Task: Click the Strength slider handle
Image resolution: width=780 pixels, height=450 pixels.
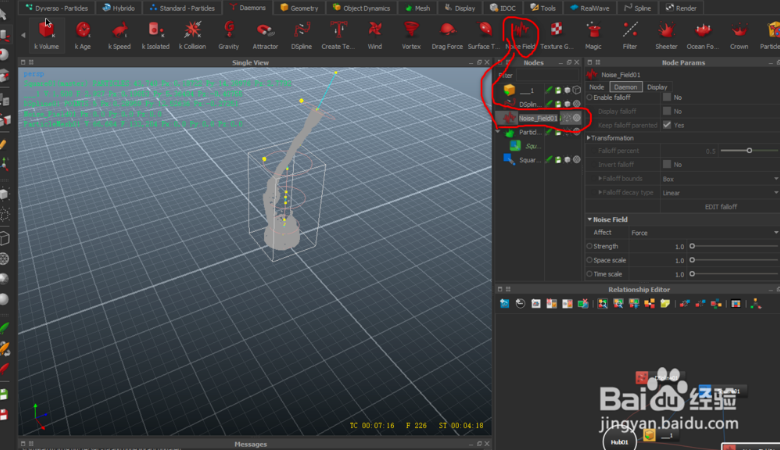Action: 692,246
